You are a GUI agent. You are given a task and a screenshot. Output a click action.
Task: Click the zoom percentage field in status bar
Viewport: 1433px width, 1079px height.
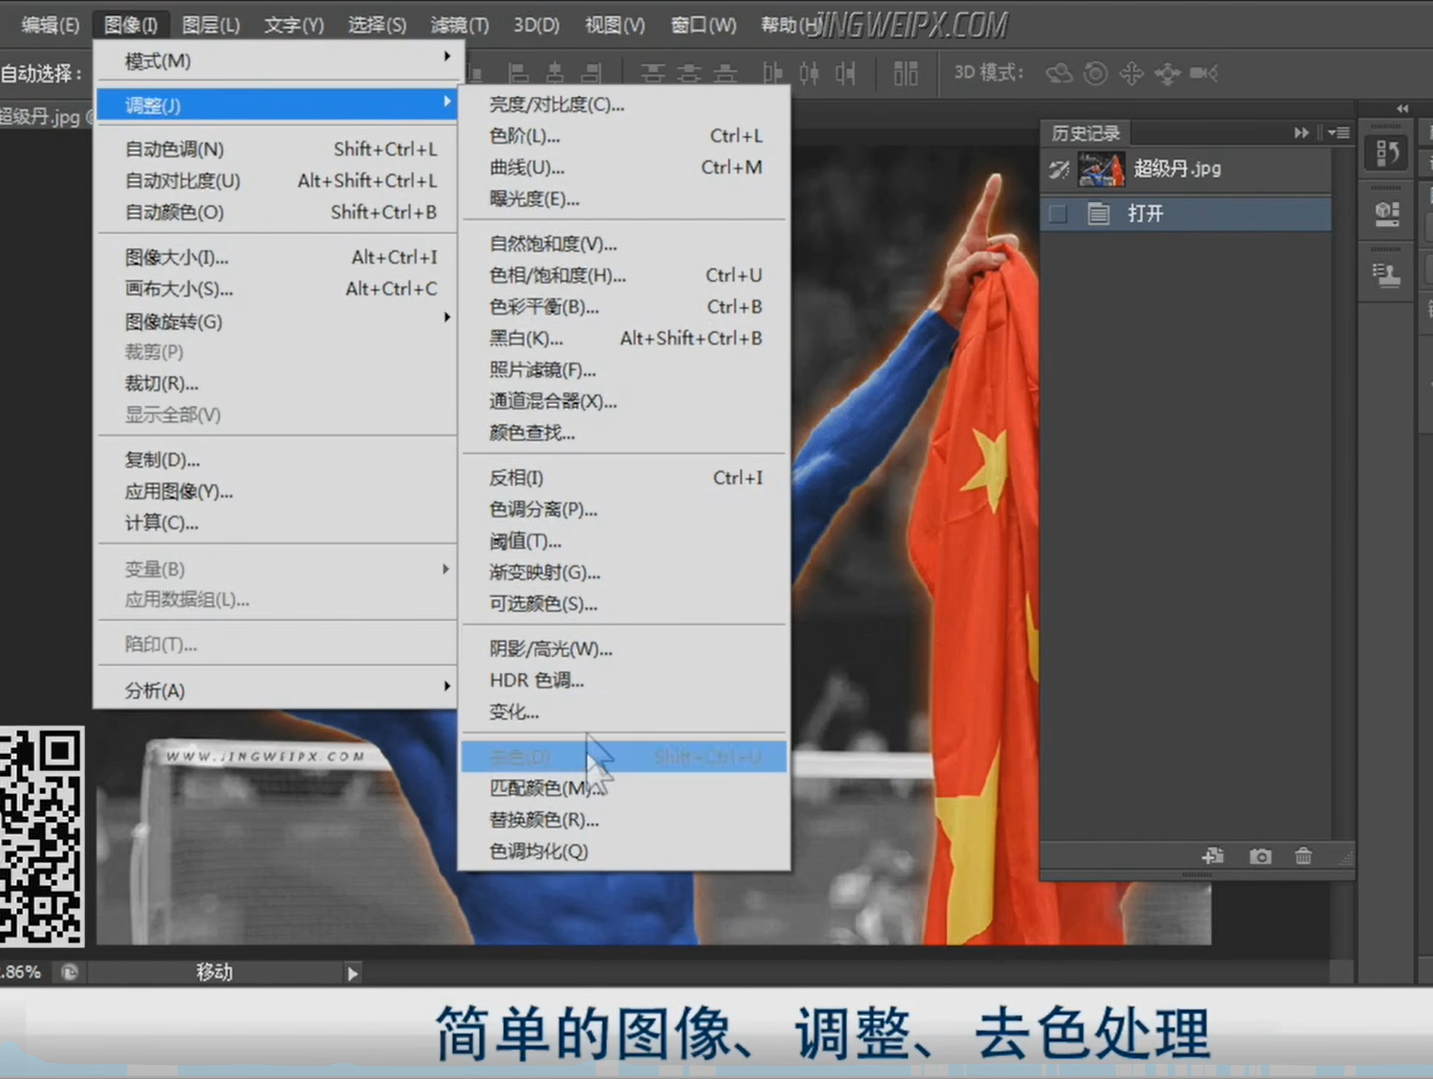[22, 972]
